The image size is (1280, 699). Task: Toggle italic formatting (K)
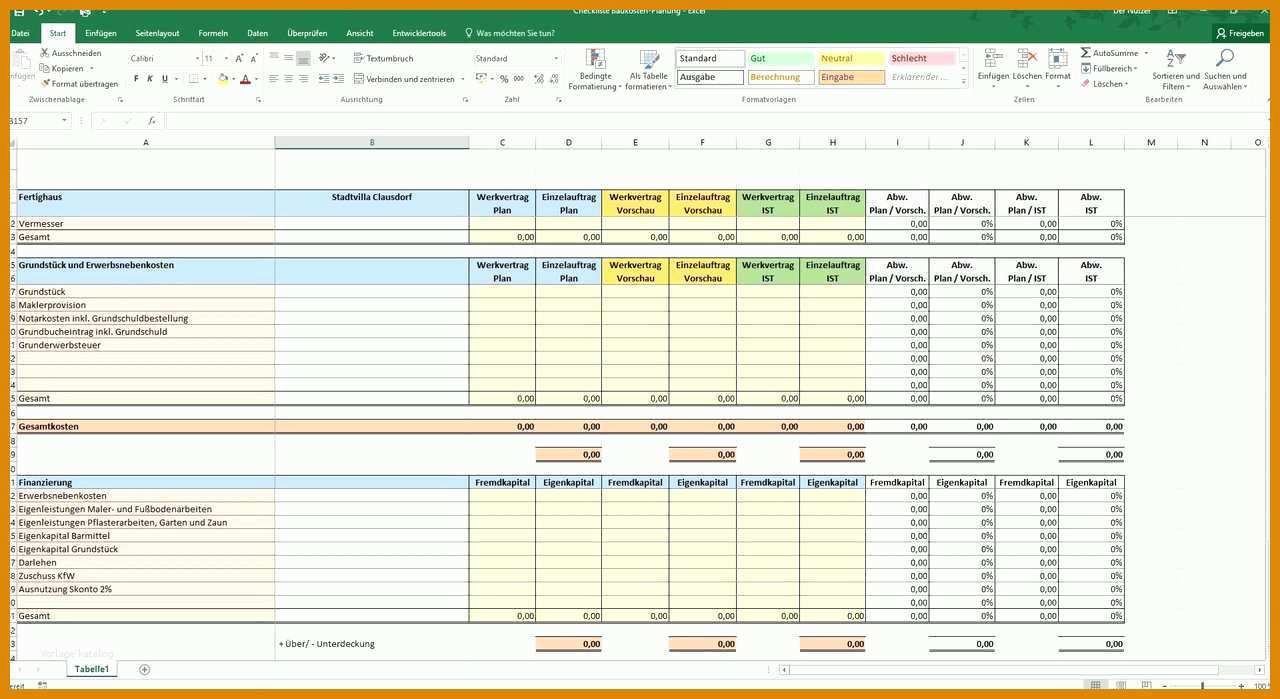click(151, 79)
